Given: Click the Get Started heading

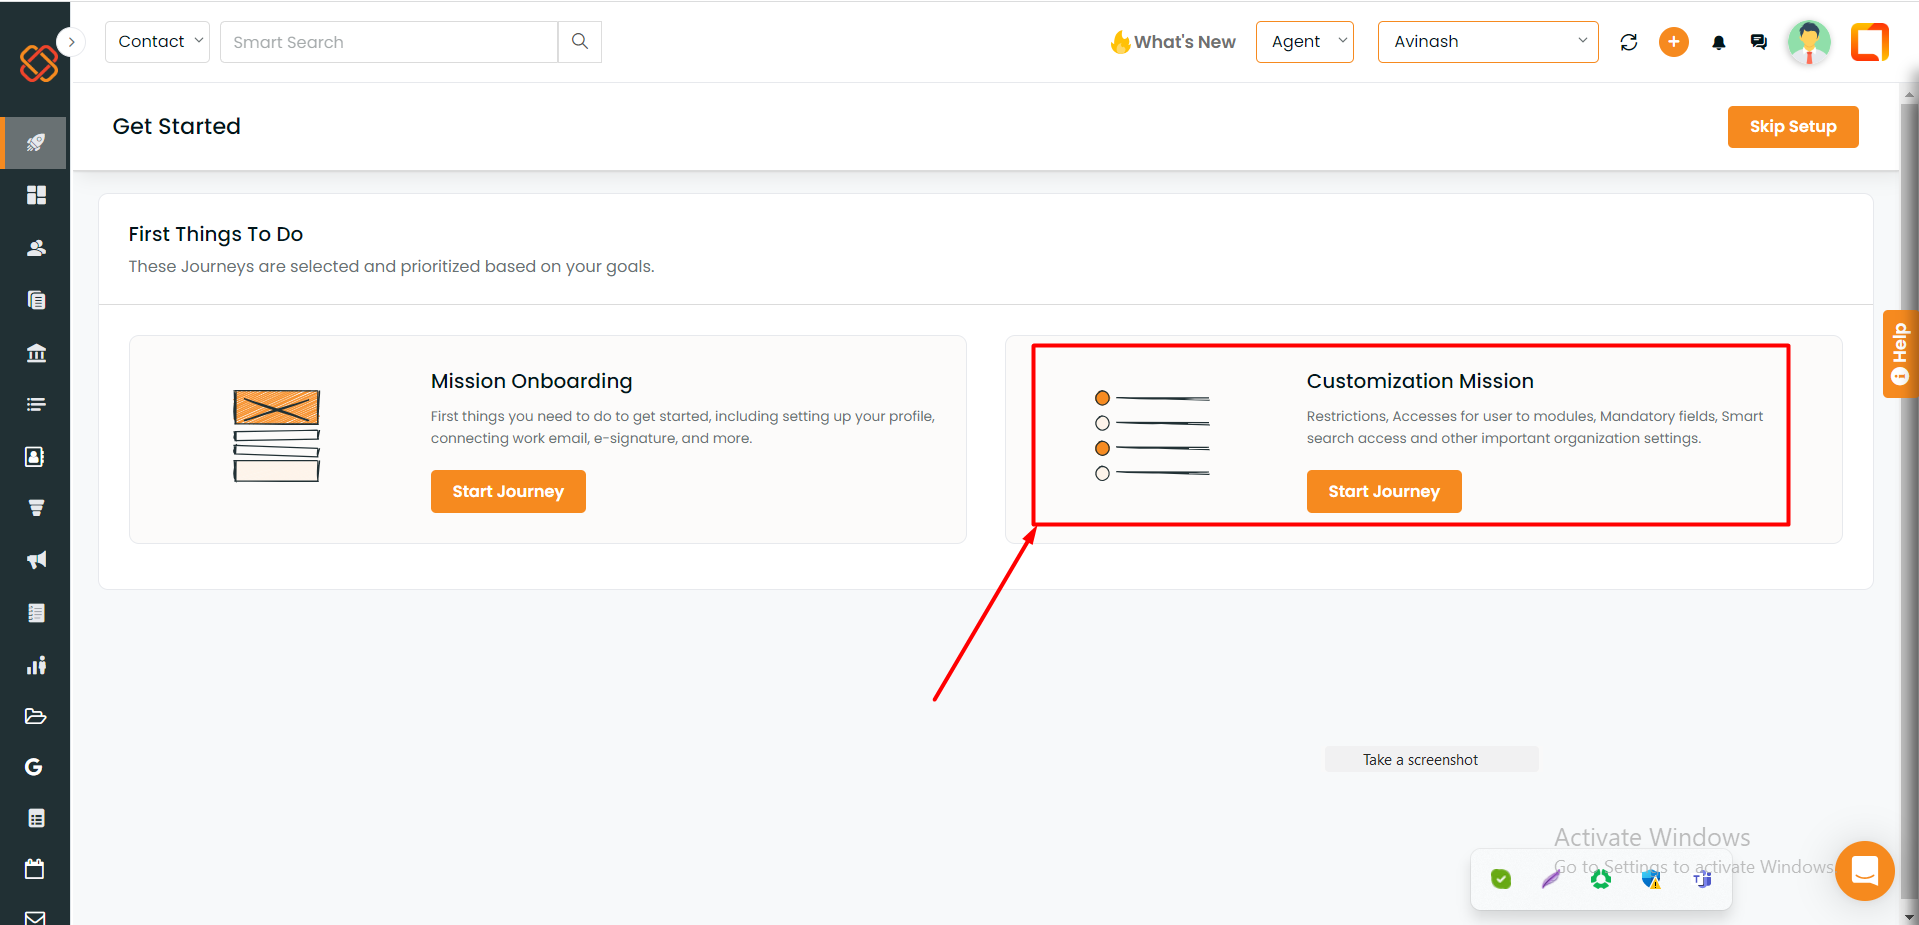Looking at the screenshot, I should click(x=177, y=127).
